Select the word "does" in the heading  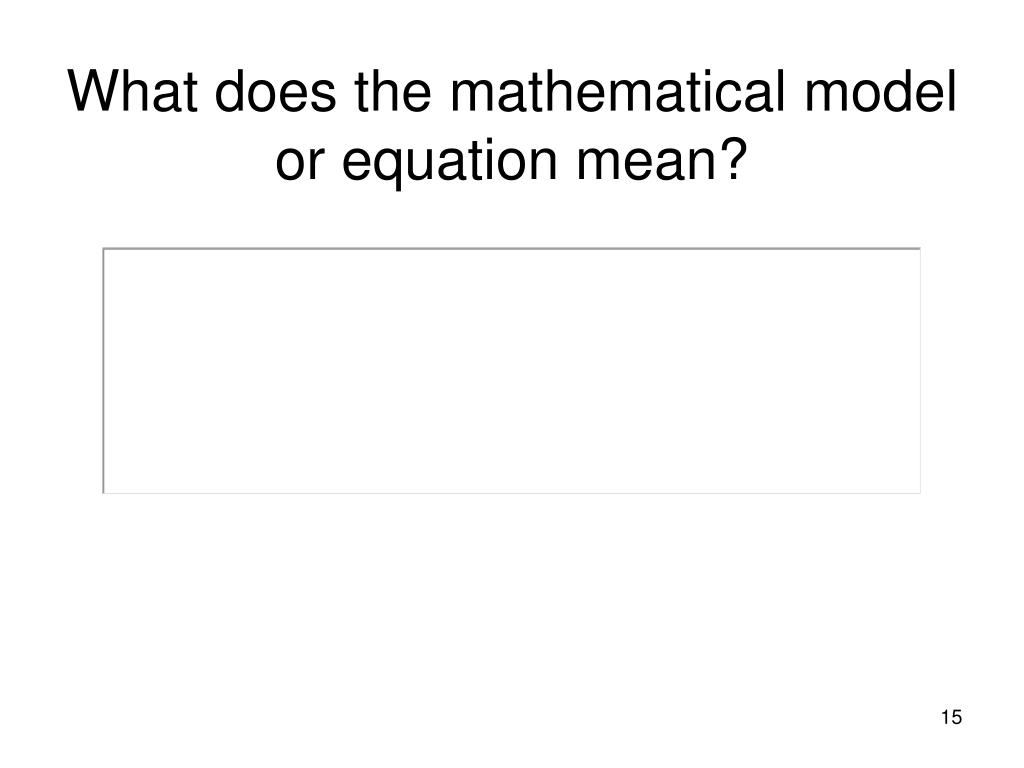click(x=276, y=91)
